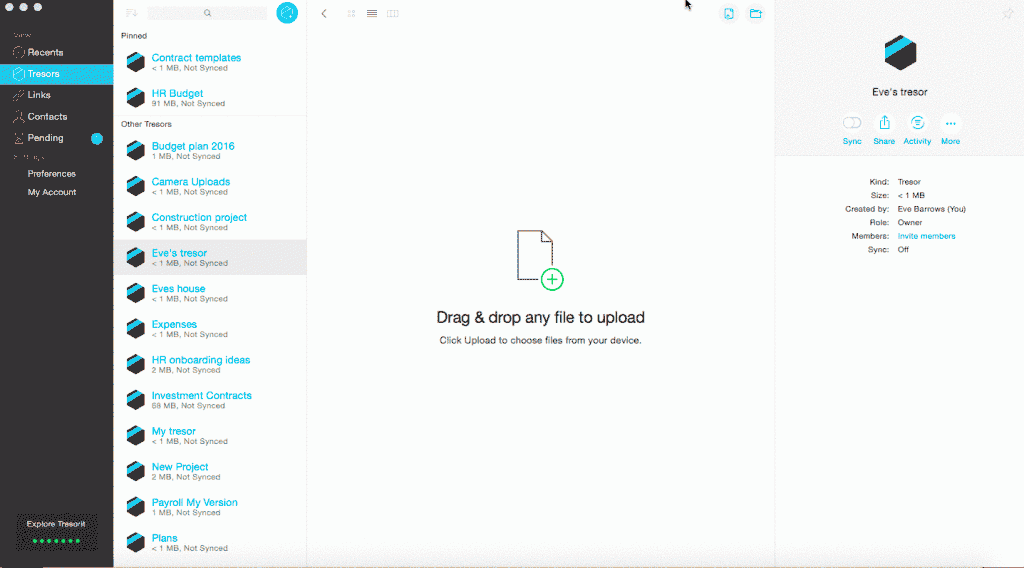The image size is (1024, 568).
Task: Click cube icon beside Investment Contracts
Action: [135, 400]
